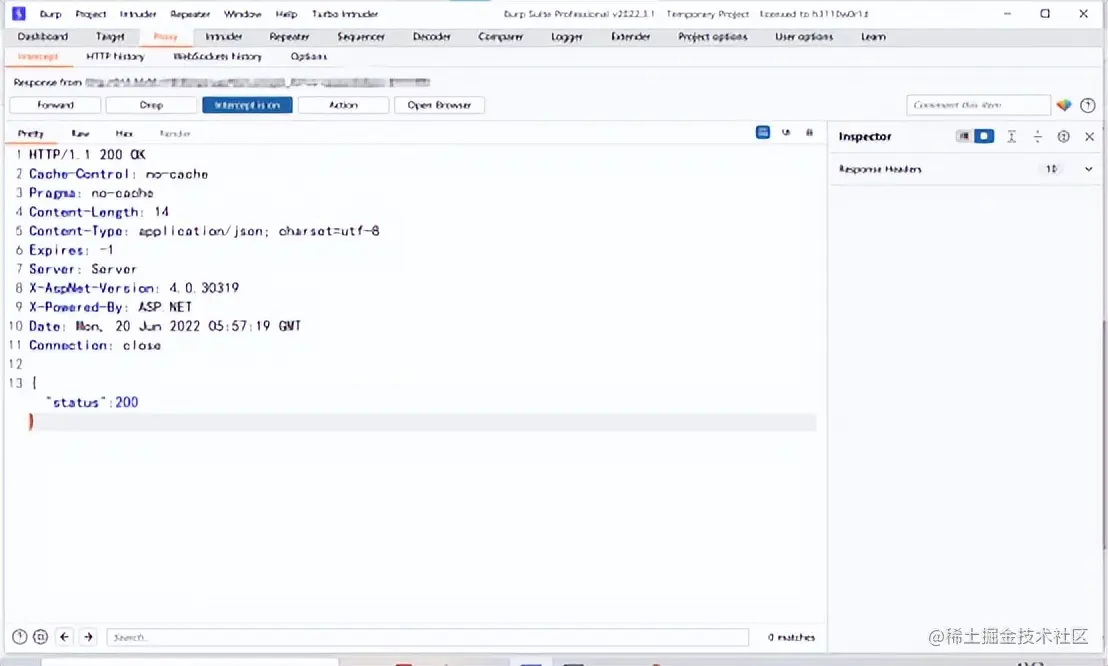Go to previous search match arrow
The width and height of the screenshot is (1108, 666).
tap(64, 637)
